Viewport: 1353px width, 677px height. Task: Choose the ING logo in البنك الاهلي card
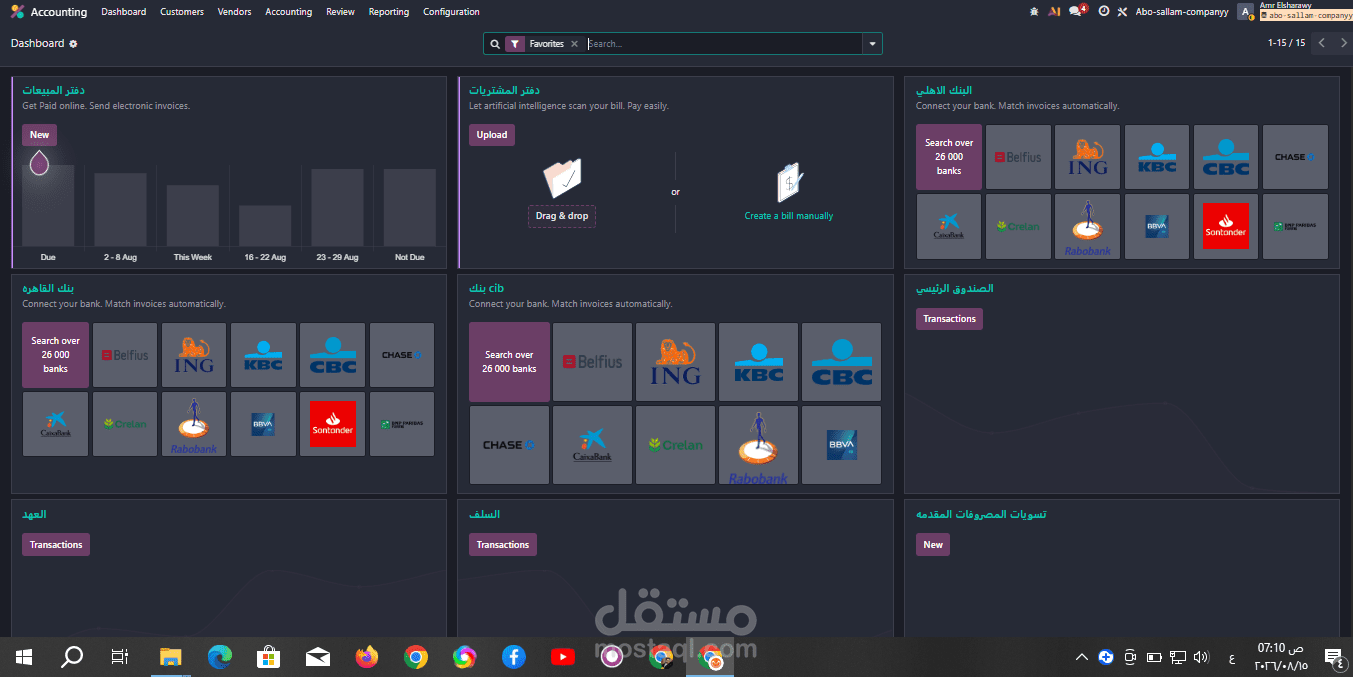click(x=1088, y=157)
